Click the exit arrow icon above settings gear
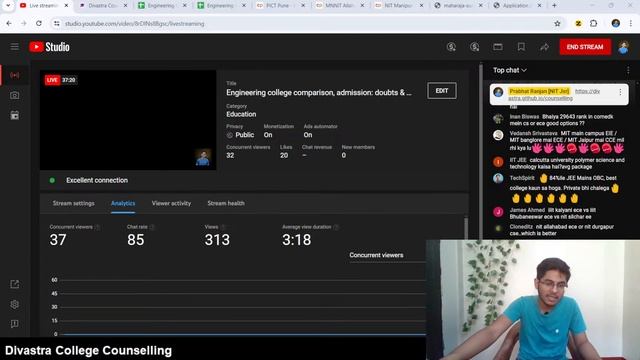 pyautogui.click(x=15, y=284)
